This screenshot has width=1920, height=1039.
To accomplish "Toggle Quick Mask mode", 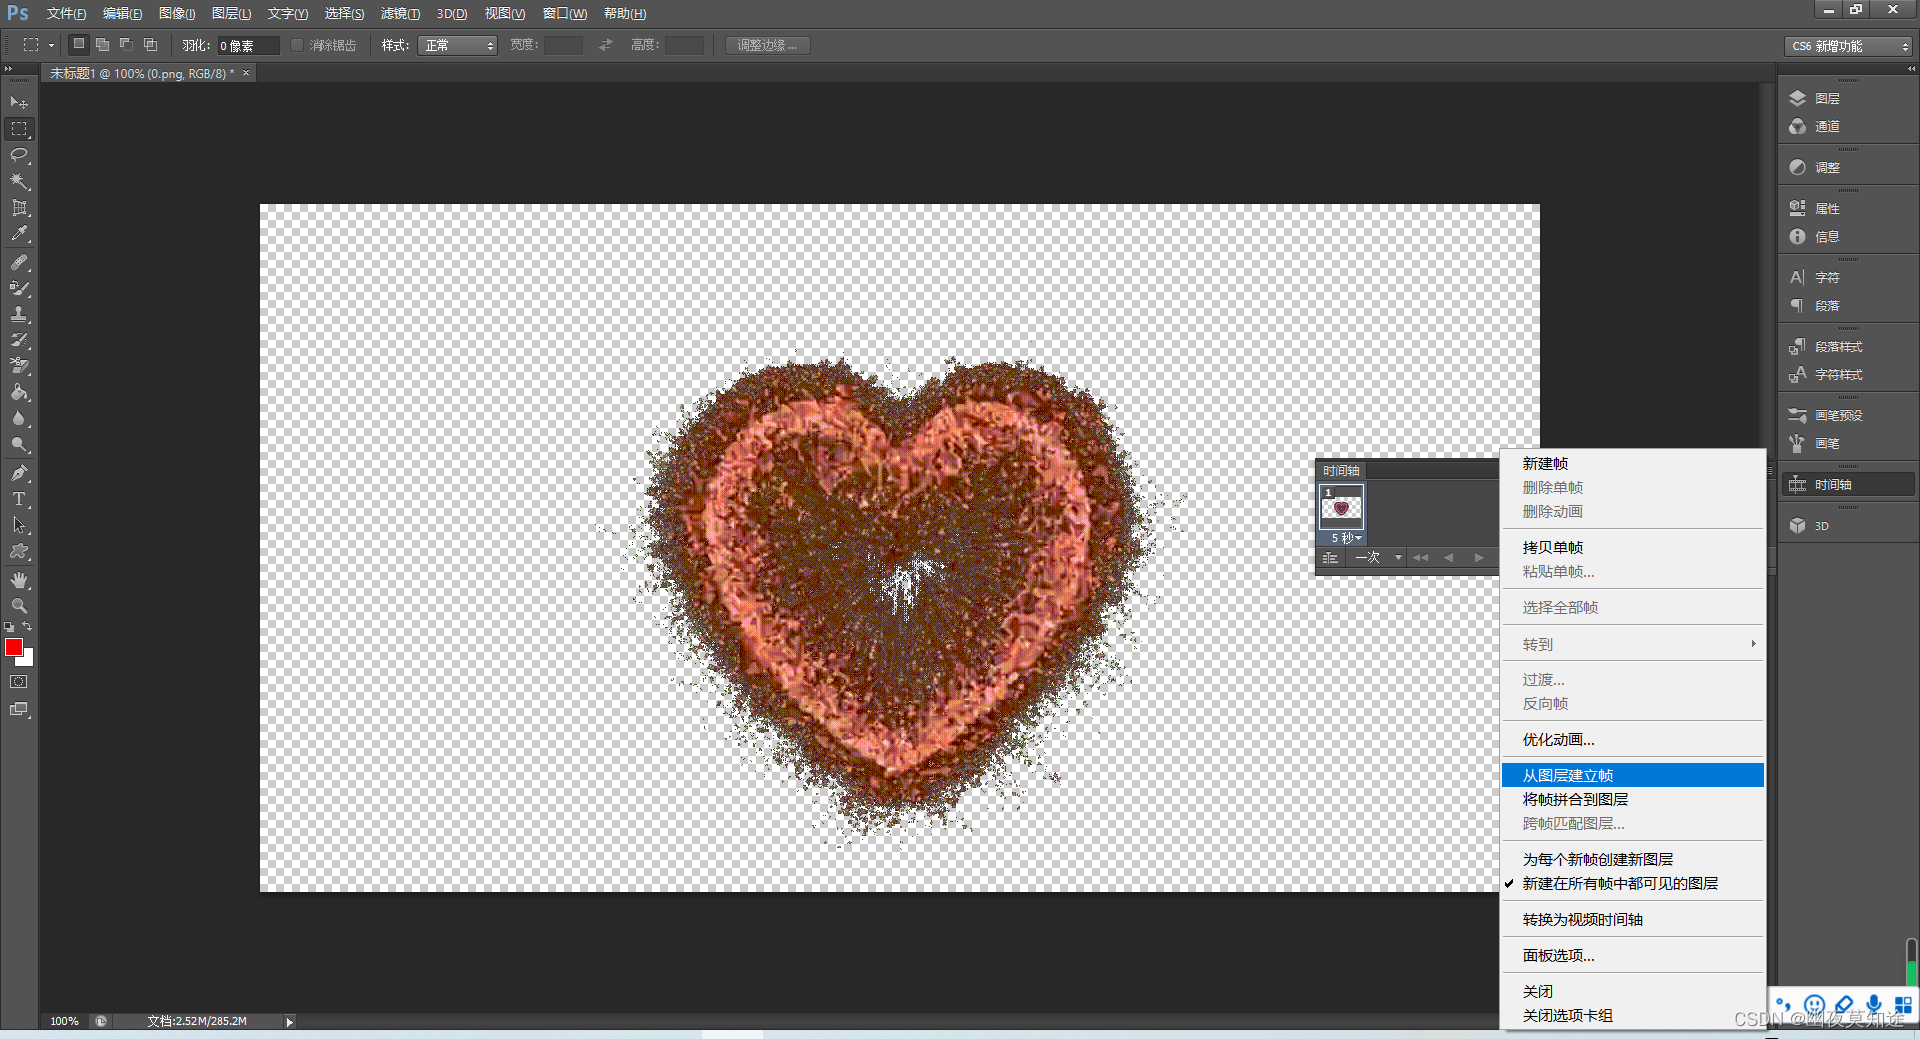I will pyautogui.click(x=19, y=682).
